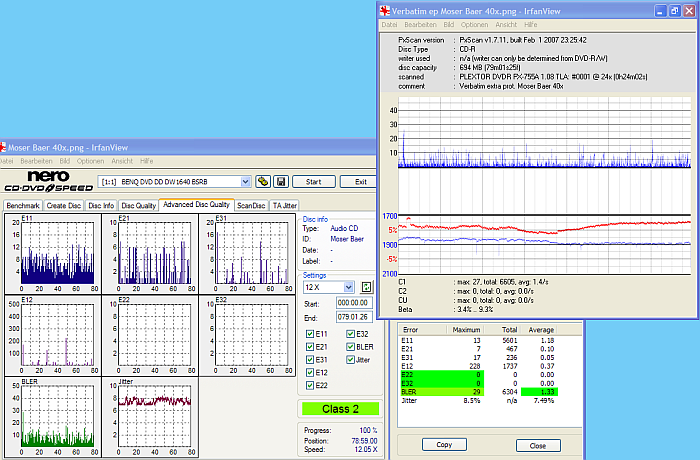Switch to the Disc Info tab
Image resolution: width=700 pixels, height=460 pixels.
click(101, 205)
